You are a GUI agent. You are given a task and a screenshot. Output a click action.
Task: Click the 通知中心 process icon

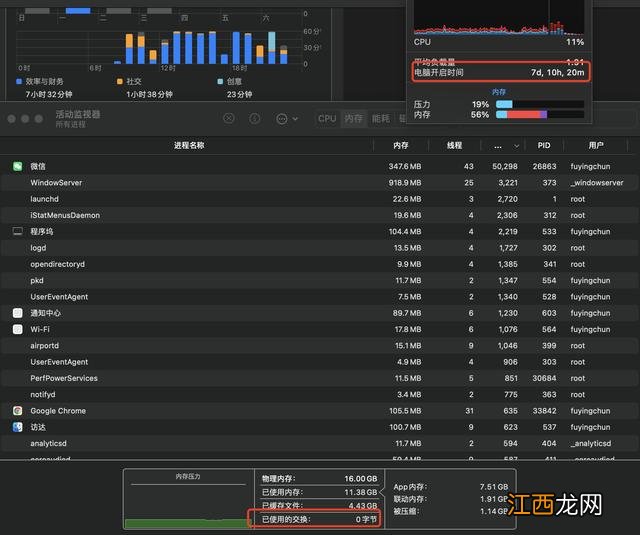coord(18,313)
